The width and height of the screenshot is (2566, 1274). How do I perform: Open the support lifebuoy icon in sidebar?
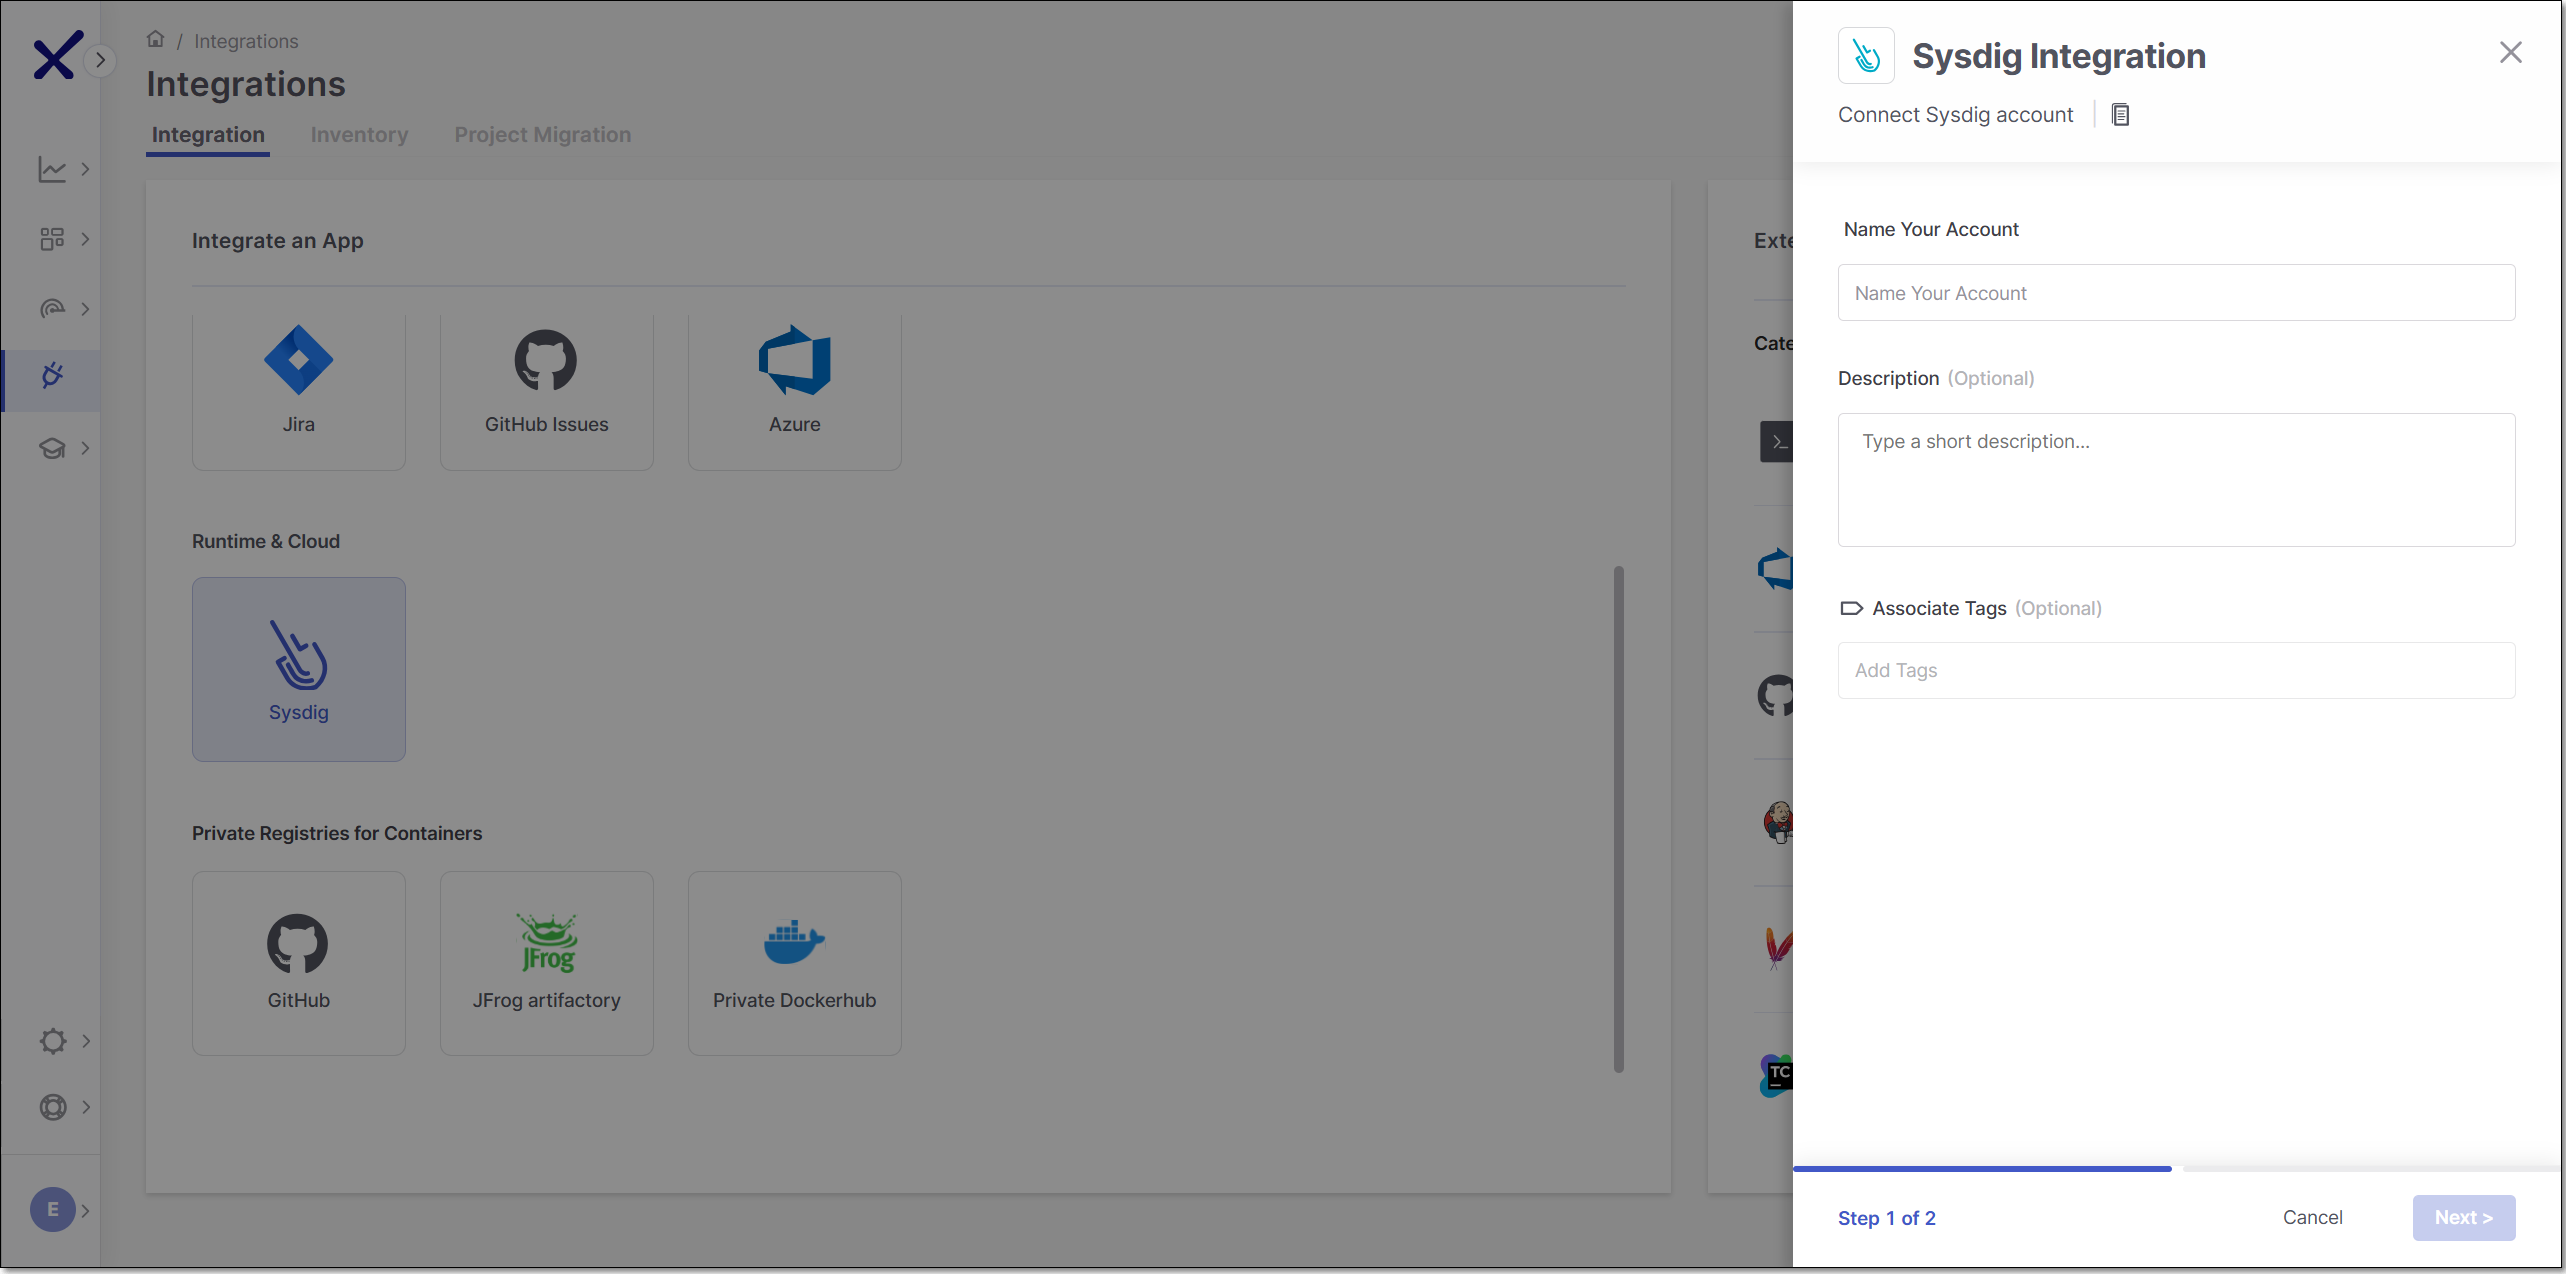[x=52, y=1107]
